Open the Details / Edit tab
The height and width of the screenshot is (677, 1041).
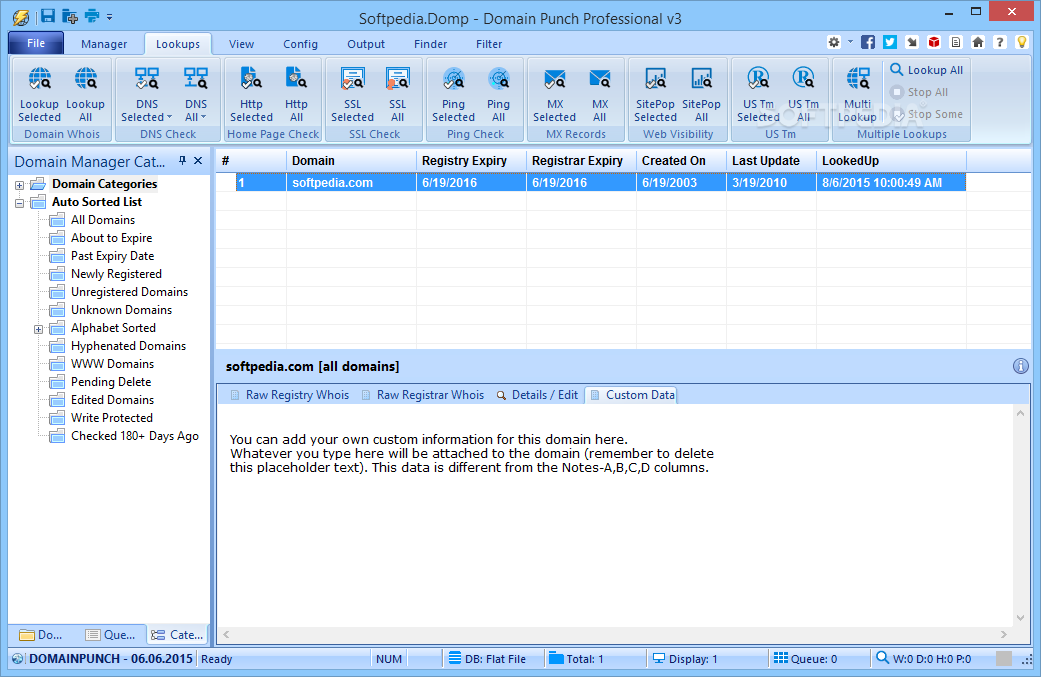(538, 395)
